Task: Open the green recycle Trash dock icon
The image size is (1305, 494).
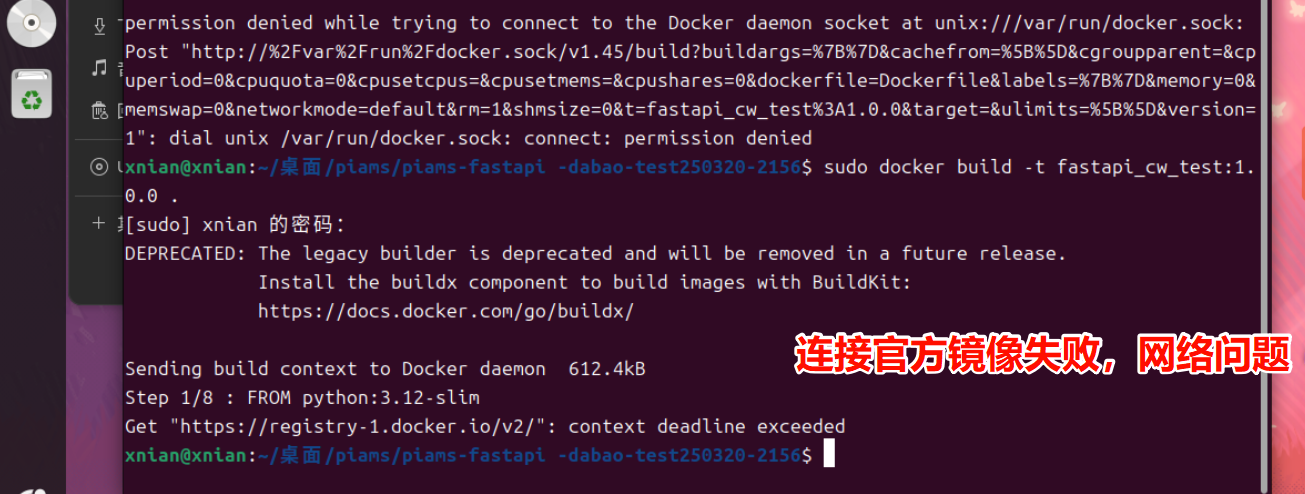Action: (x=32, y=94)
